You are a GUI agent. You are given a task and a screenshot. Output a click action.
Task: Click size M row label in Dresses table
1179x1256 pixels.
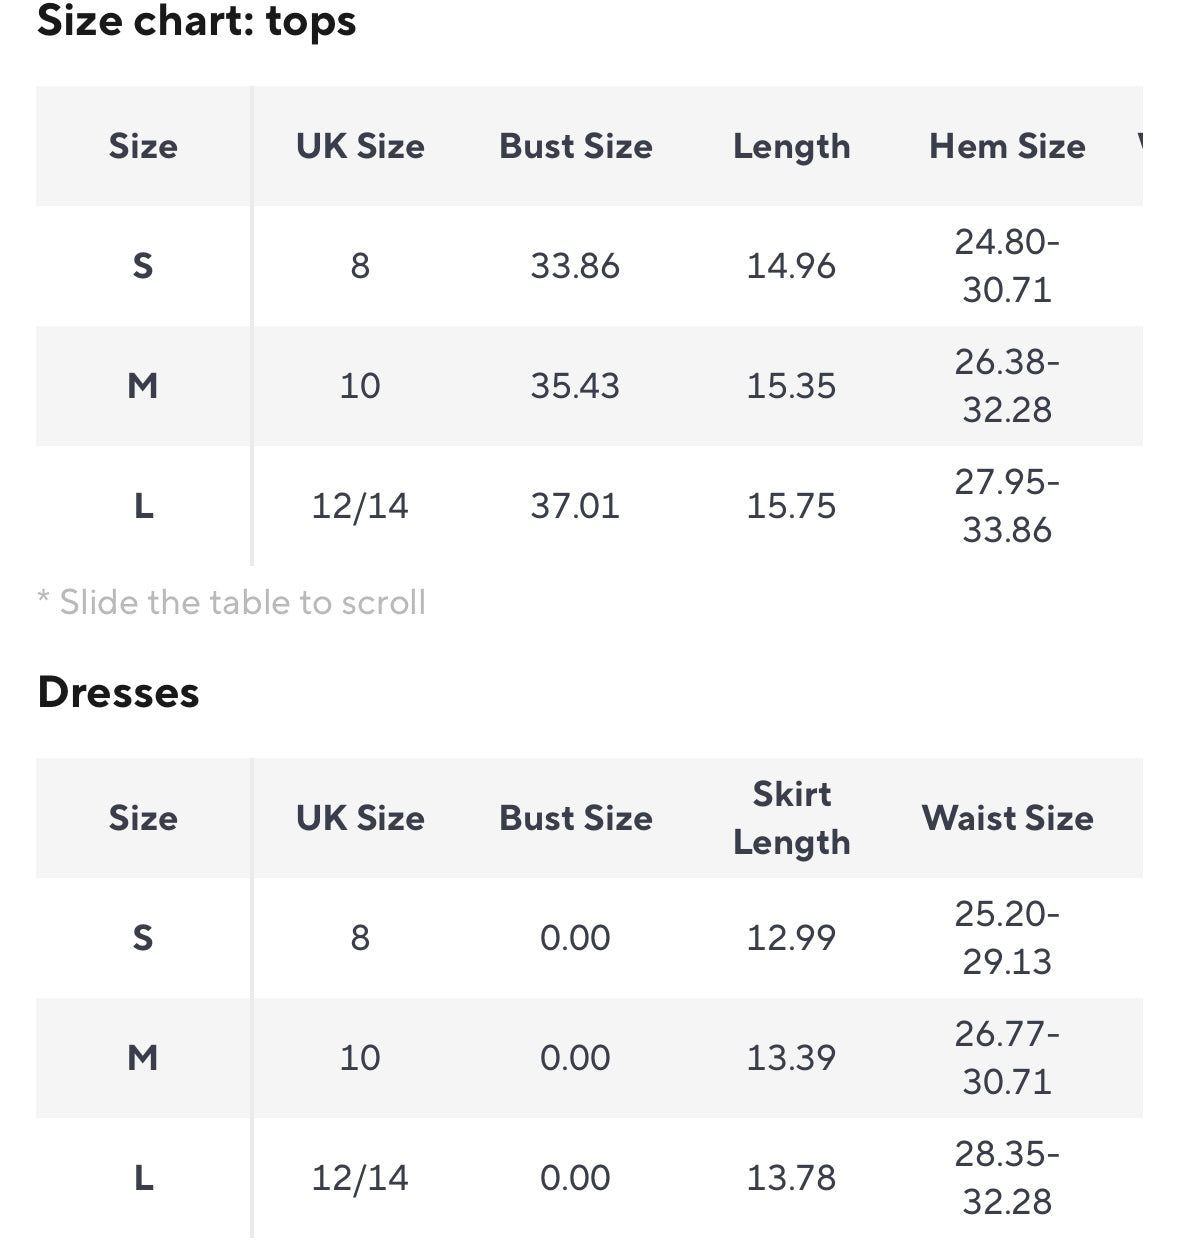143,1058
